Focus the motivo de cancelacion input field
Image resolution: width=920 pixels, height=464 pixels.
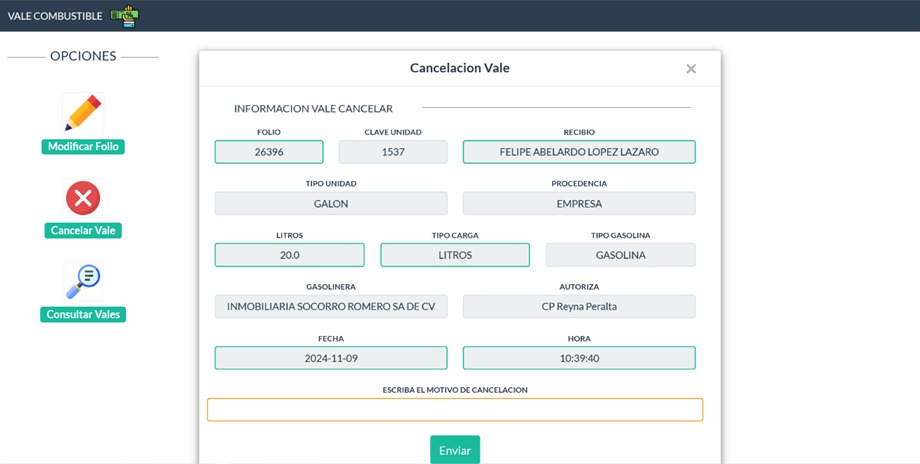(x=455, y=409)
